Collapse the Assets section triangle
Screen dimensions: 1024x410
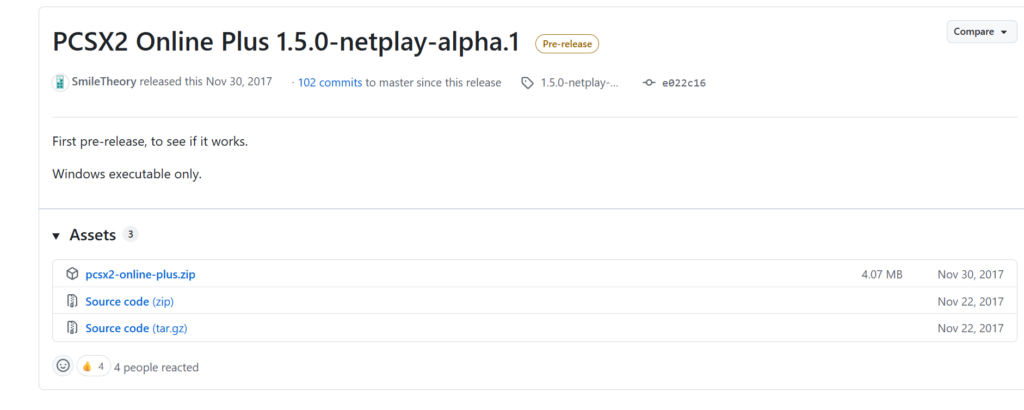[57, 236]
